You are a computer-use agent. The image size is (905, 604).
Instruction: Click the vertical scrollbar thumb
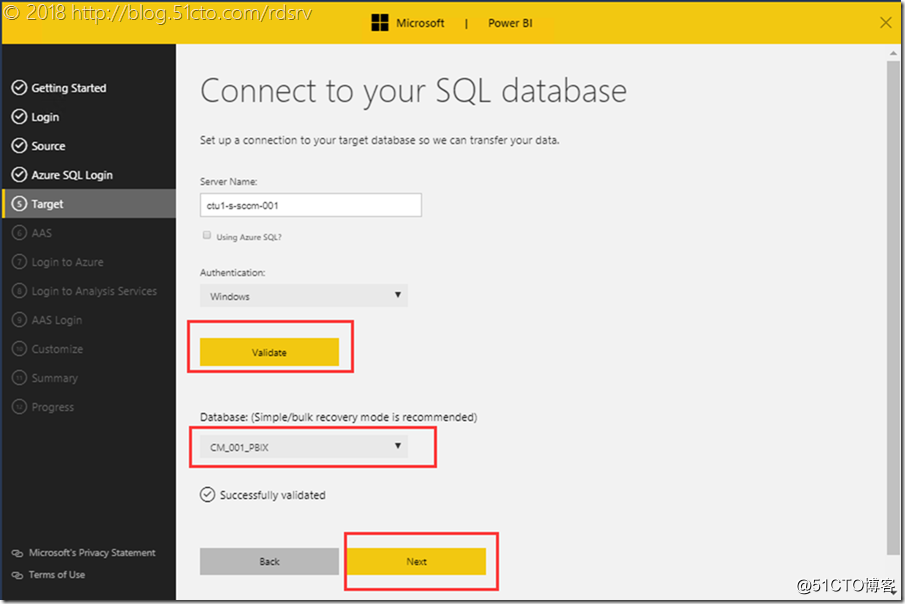click(893, 306)
